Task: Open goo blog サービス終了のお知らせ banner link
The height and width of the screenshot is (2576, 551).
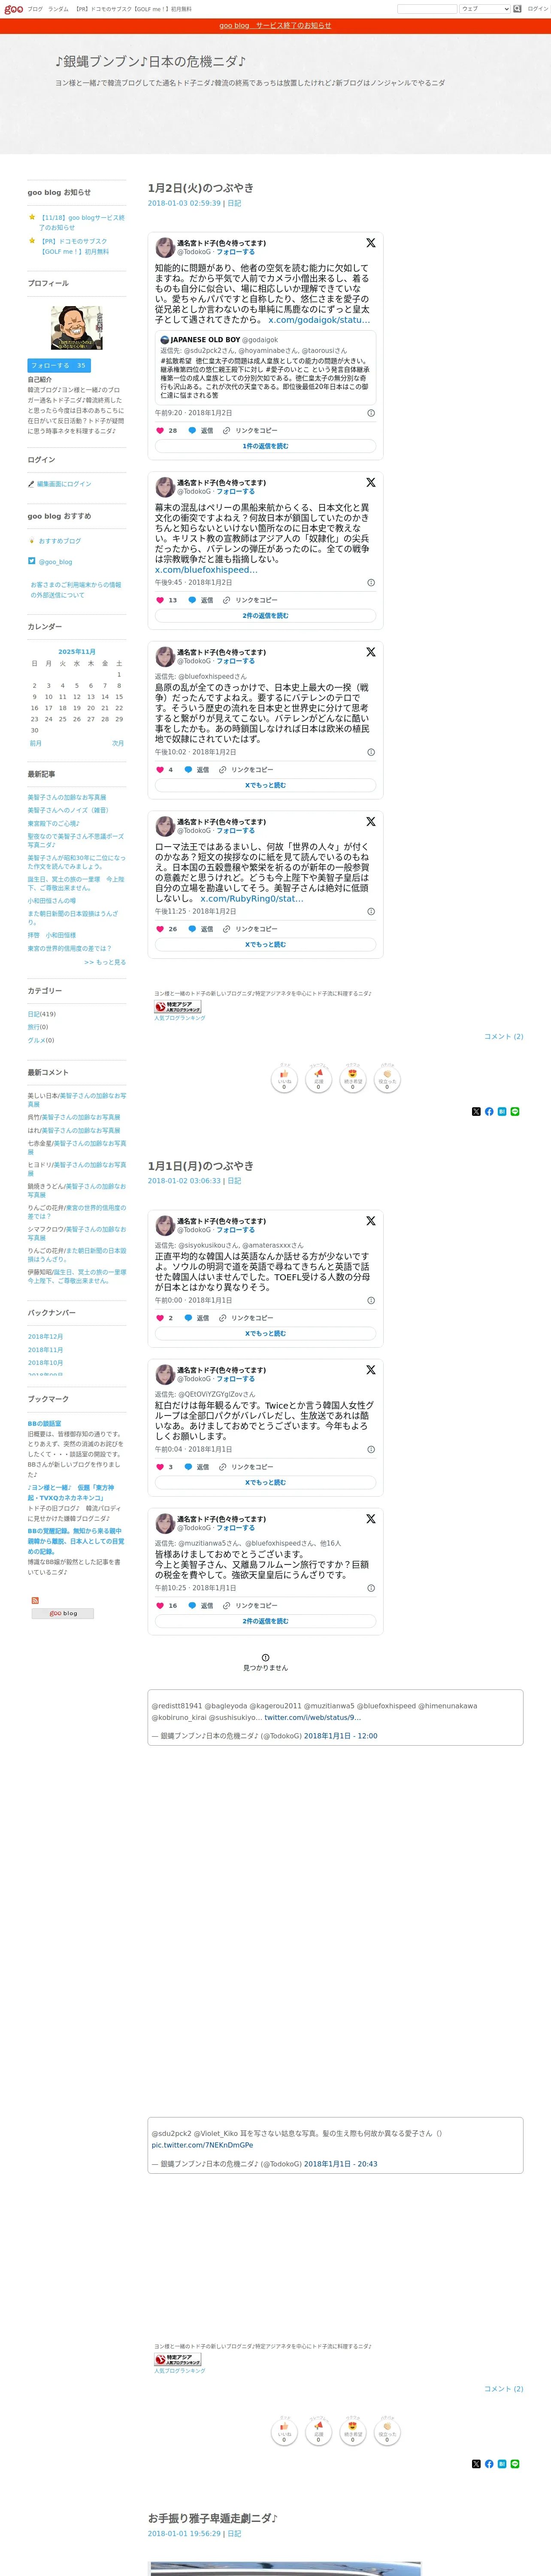Action: point(275,26)
